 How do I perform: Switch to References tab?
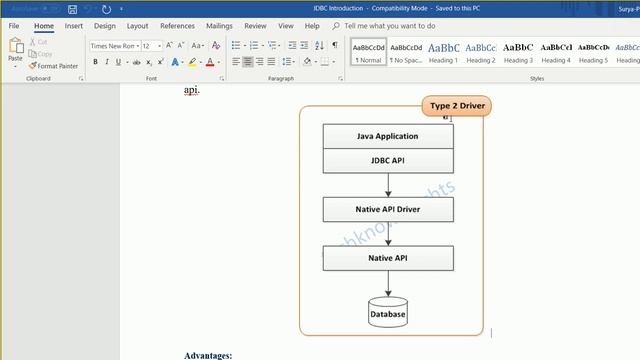click(x=177, y=26)
